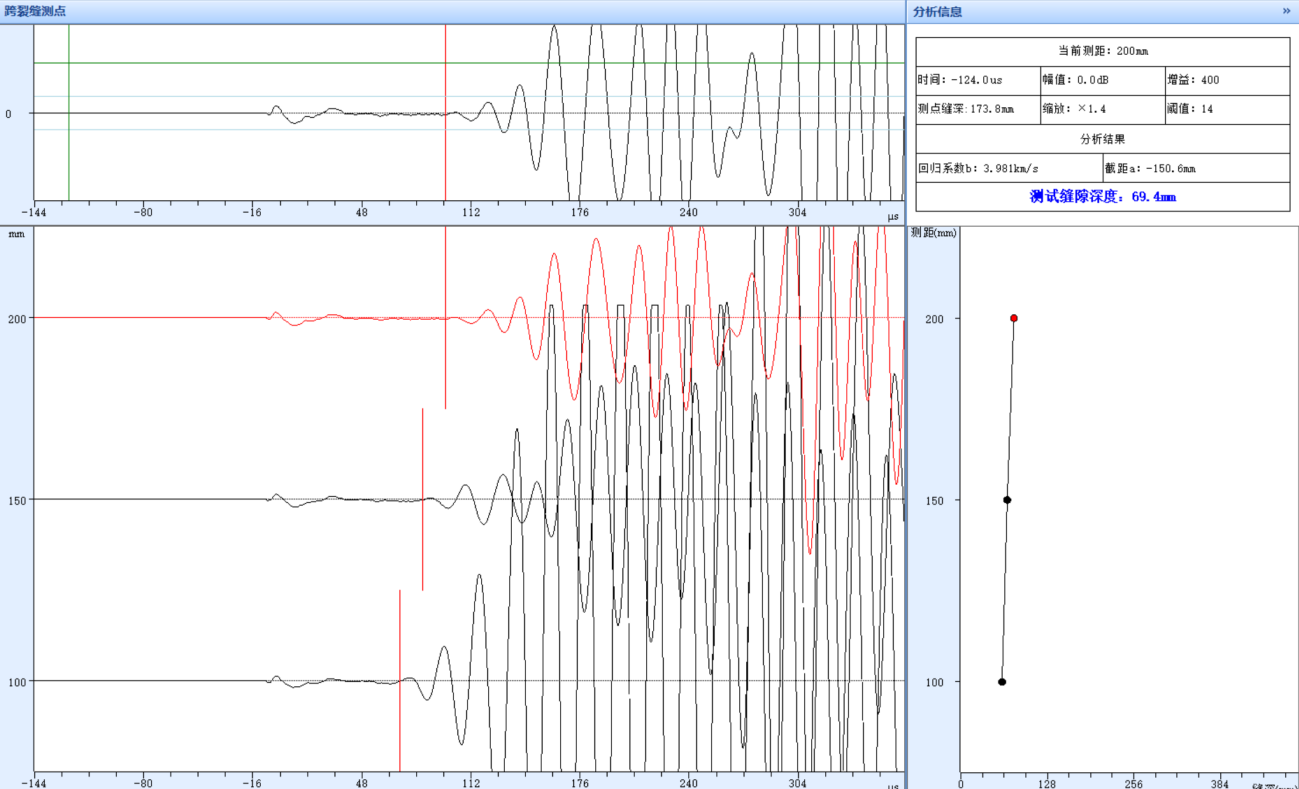Select the 回归系数b 3.981km/s cell

click(x=1008, y=168)
